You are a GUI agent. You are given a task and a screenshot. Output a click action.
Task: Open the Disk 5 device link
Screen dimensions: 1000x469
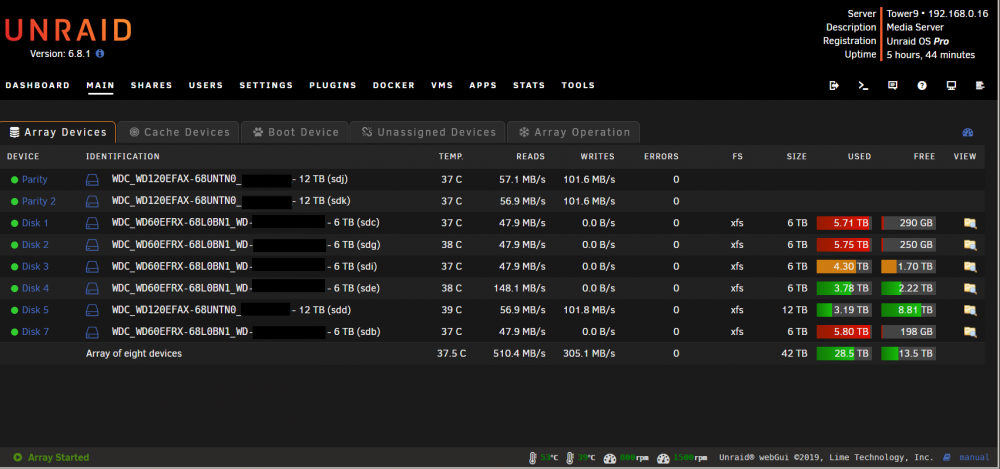coord(35,310)
